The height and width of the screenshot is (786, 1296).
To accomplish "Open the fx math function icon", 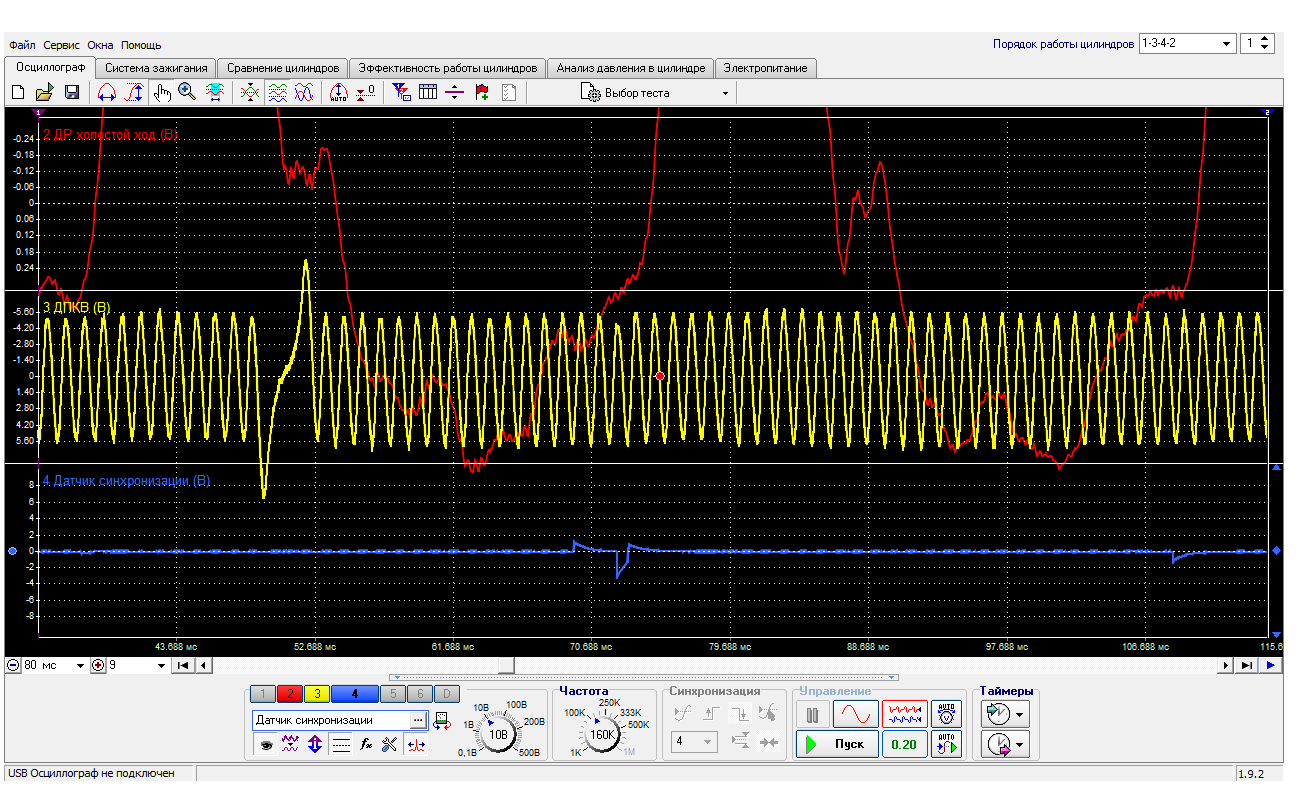I will click(x=366, y=745).
